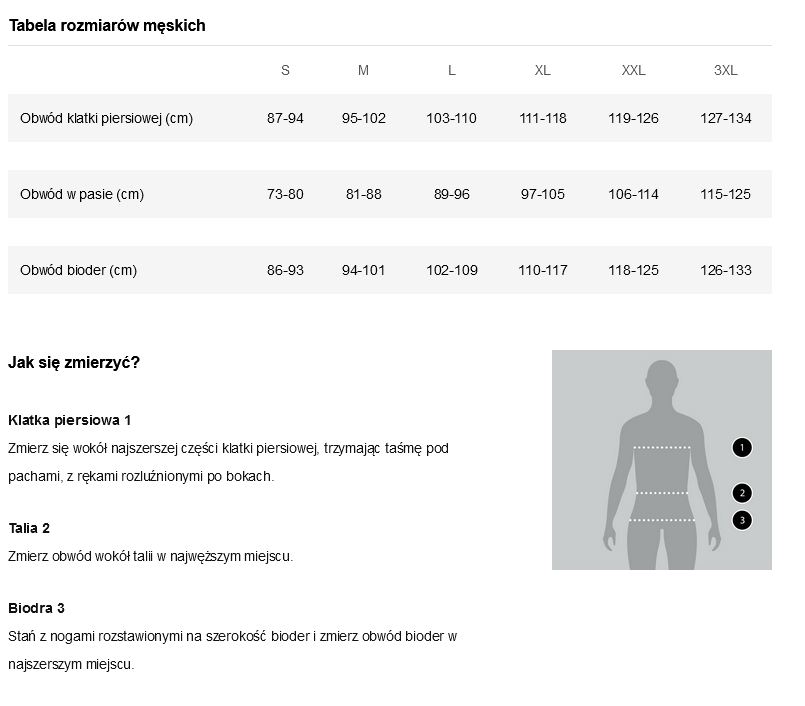
Task: Click the Biodra 3 subheading
Action: point(36,608)
